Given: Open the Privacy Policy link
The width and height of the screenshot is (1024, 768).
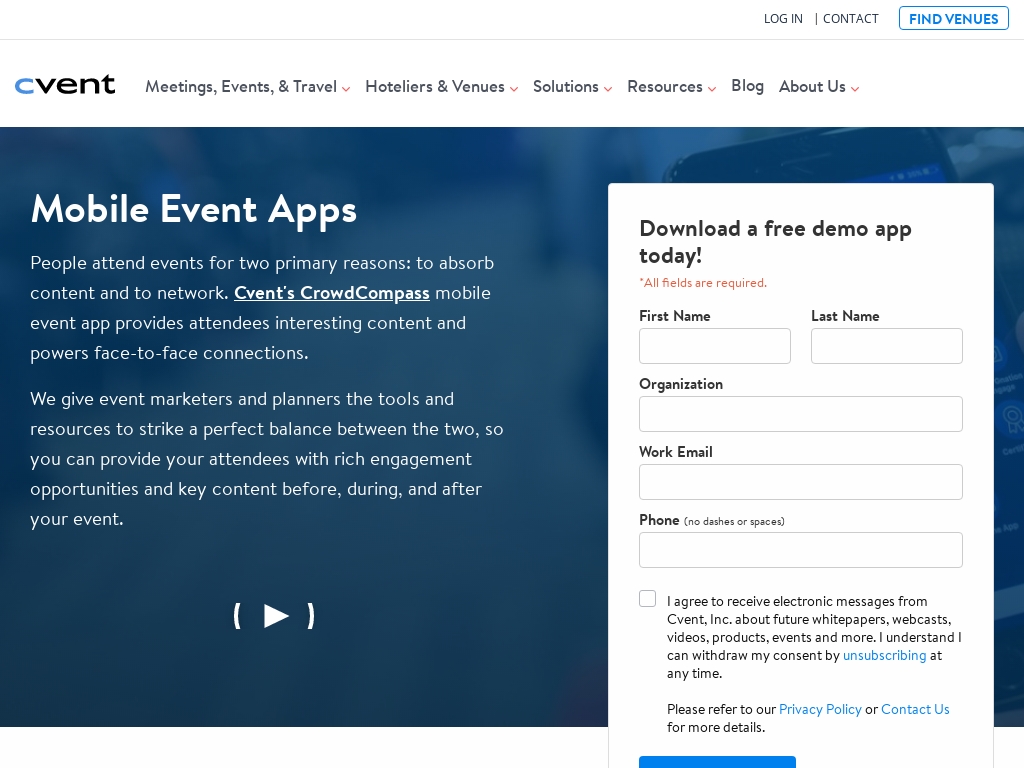Looking at the screenshot, I should point(820,709).
